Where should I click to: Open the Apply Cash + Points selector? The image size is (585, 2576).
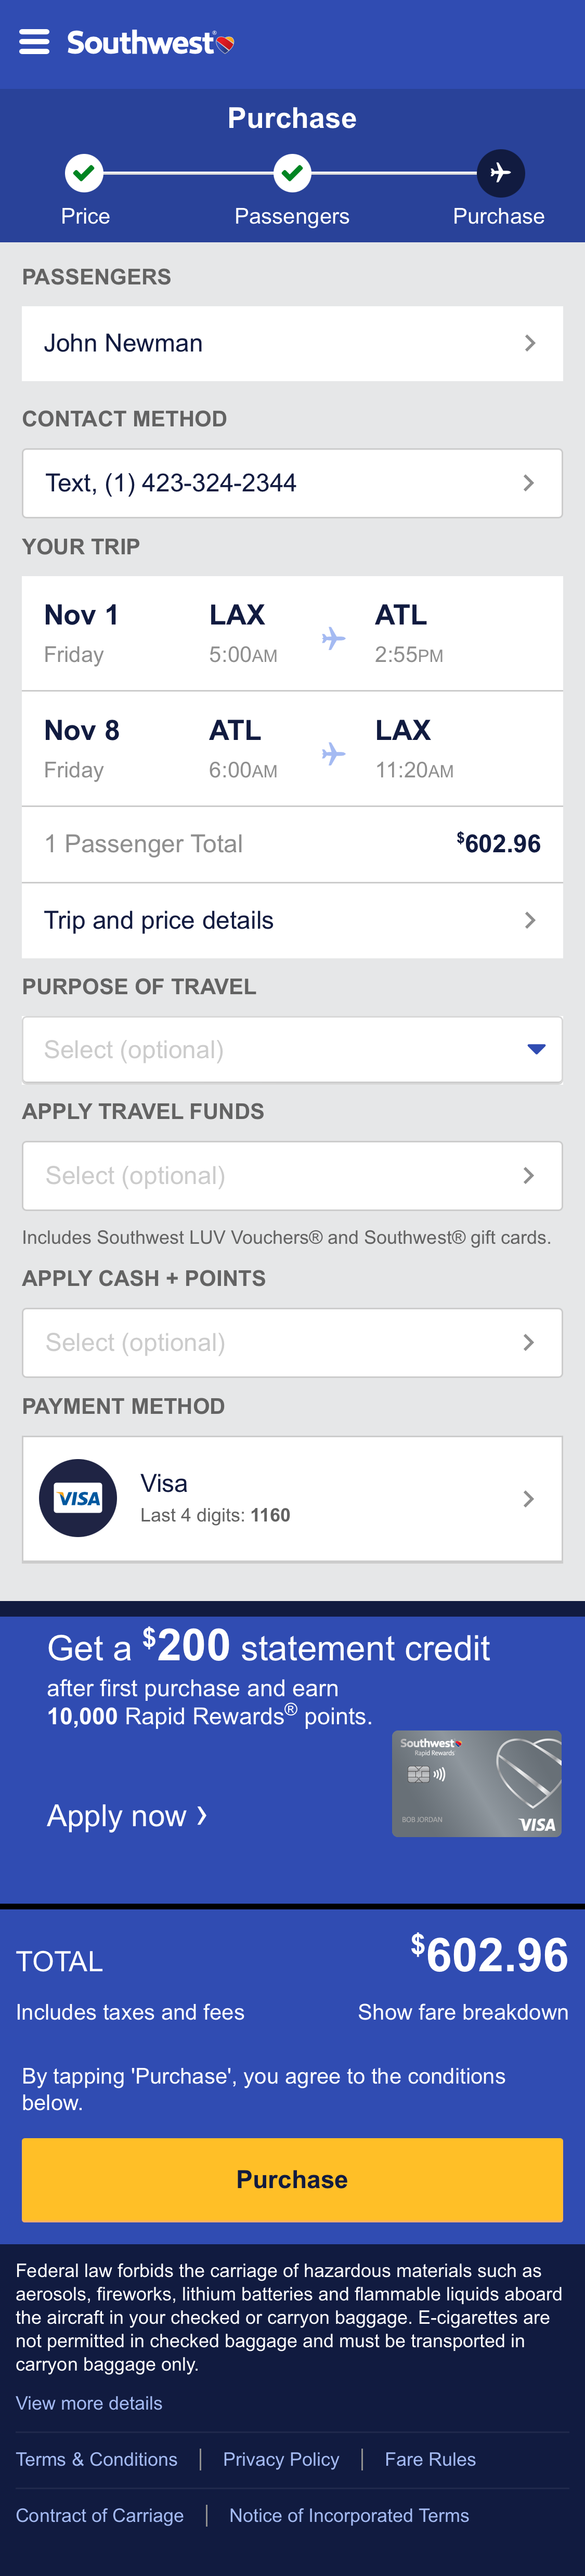click(292, 1342)
